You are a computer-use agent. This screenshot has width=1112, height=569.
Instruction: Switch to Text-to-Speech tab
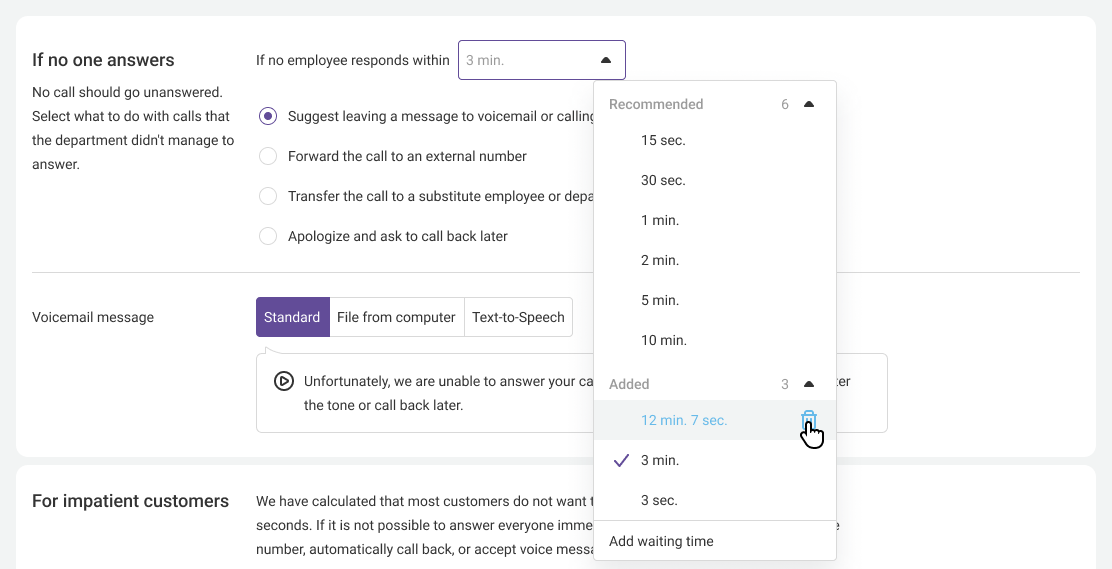tap(518, 317)
